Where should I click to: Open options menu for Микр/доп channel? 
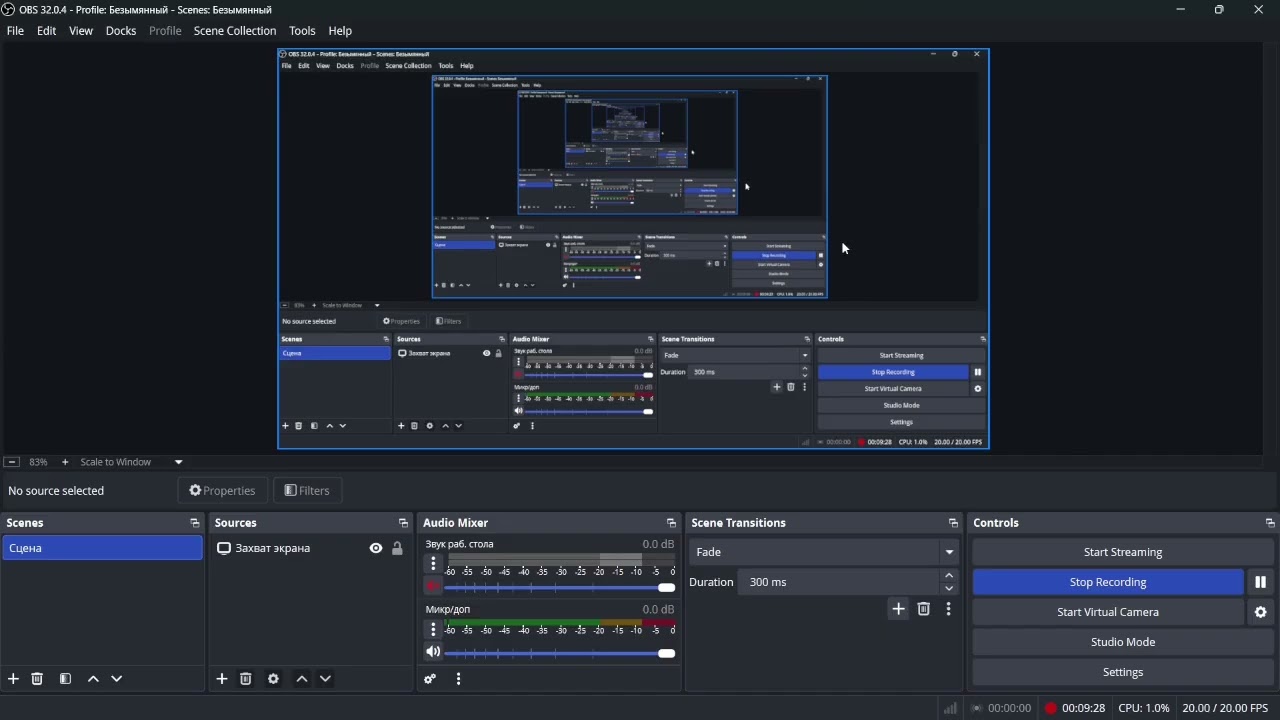(x=433, y=630)
